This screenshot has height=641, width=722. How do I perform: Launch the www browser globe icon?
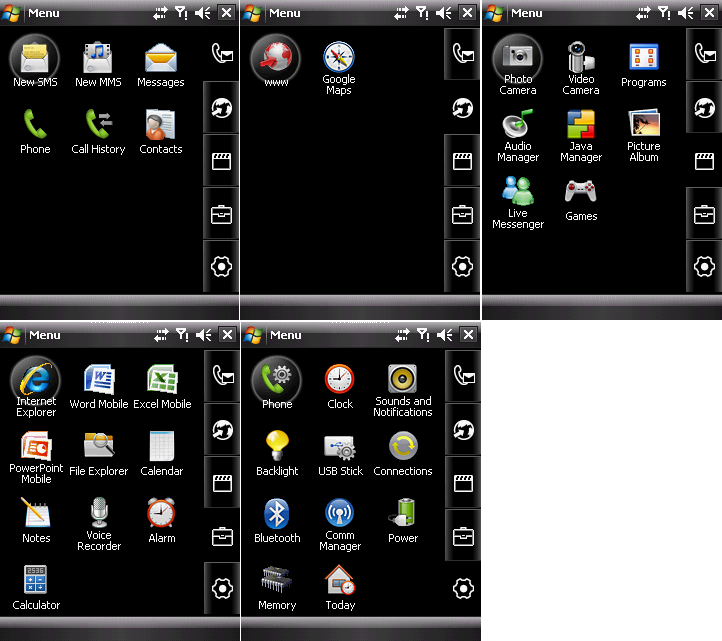(276, 58)
